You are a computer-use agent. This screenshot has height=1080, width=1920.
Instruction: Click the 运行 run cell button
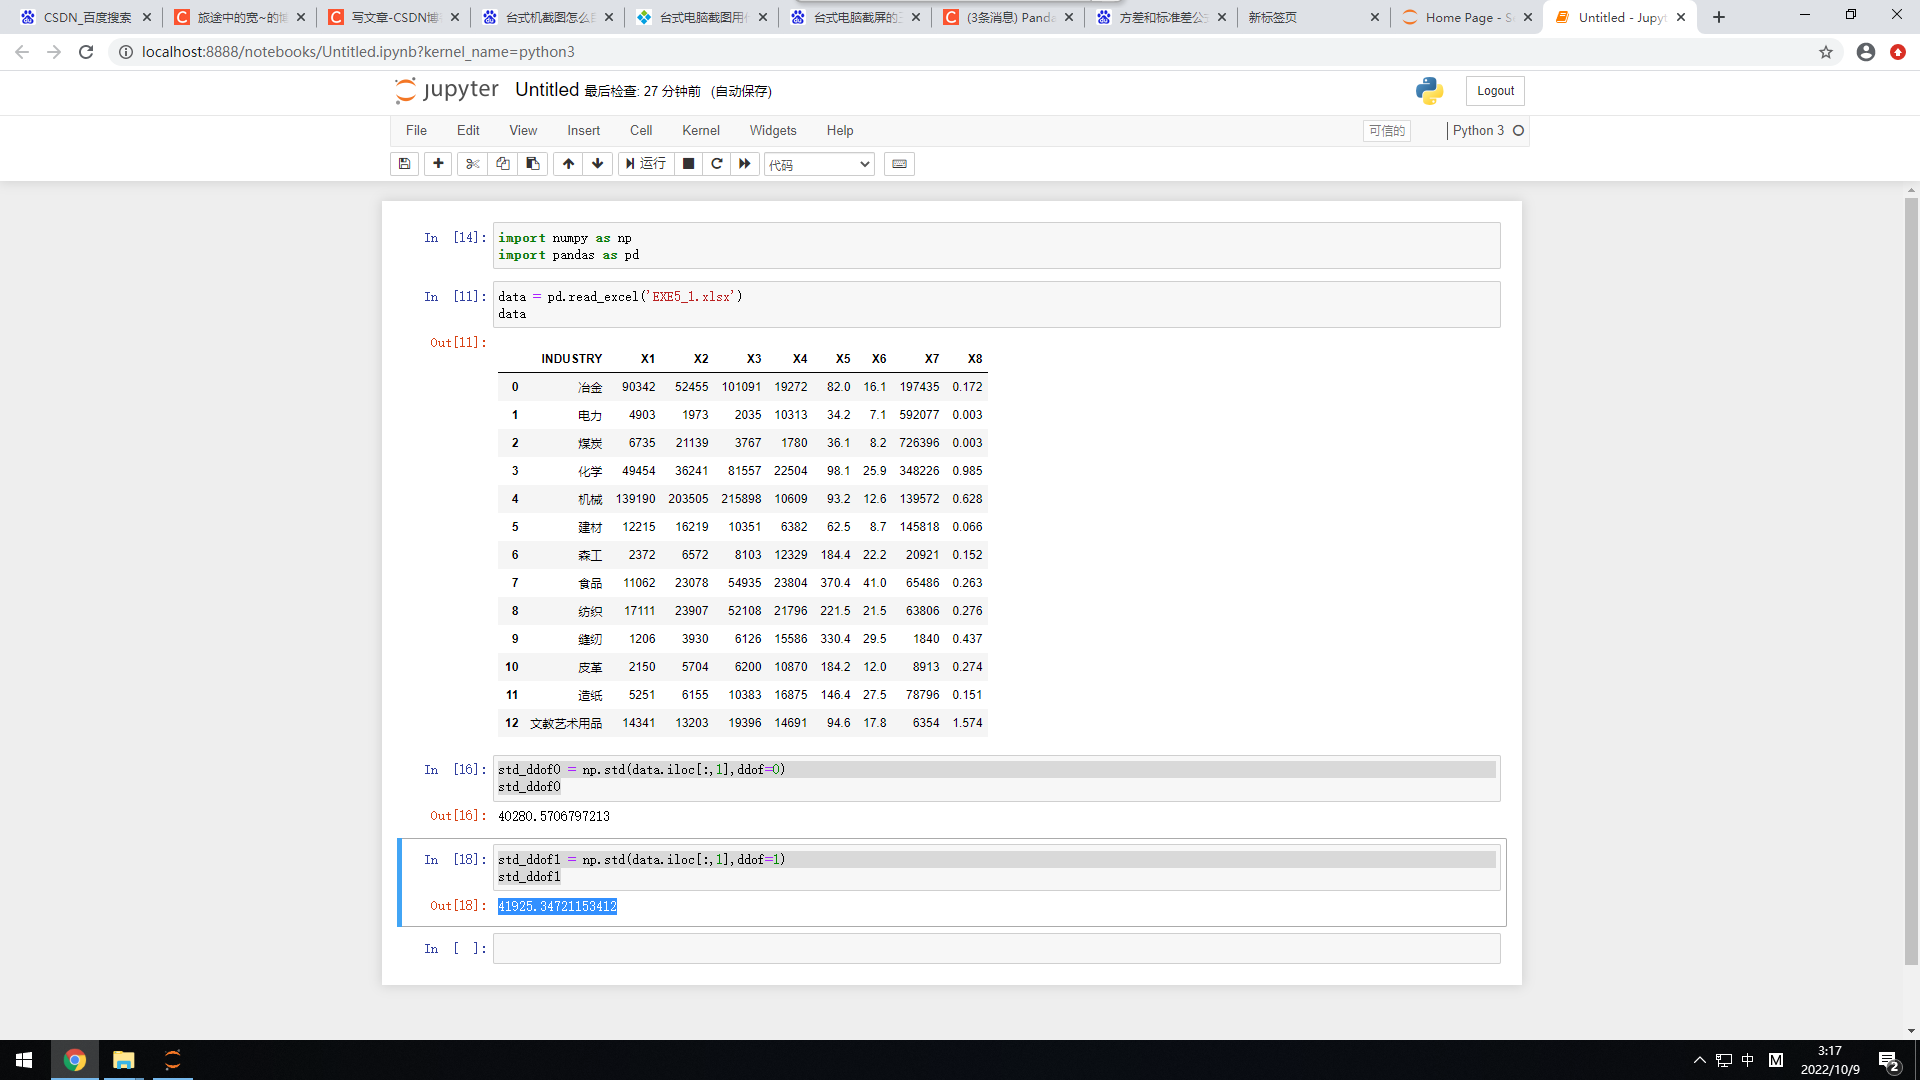click(646, 164)
